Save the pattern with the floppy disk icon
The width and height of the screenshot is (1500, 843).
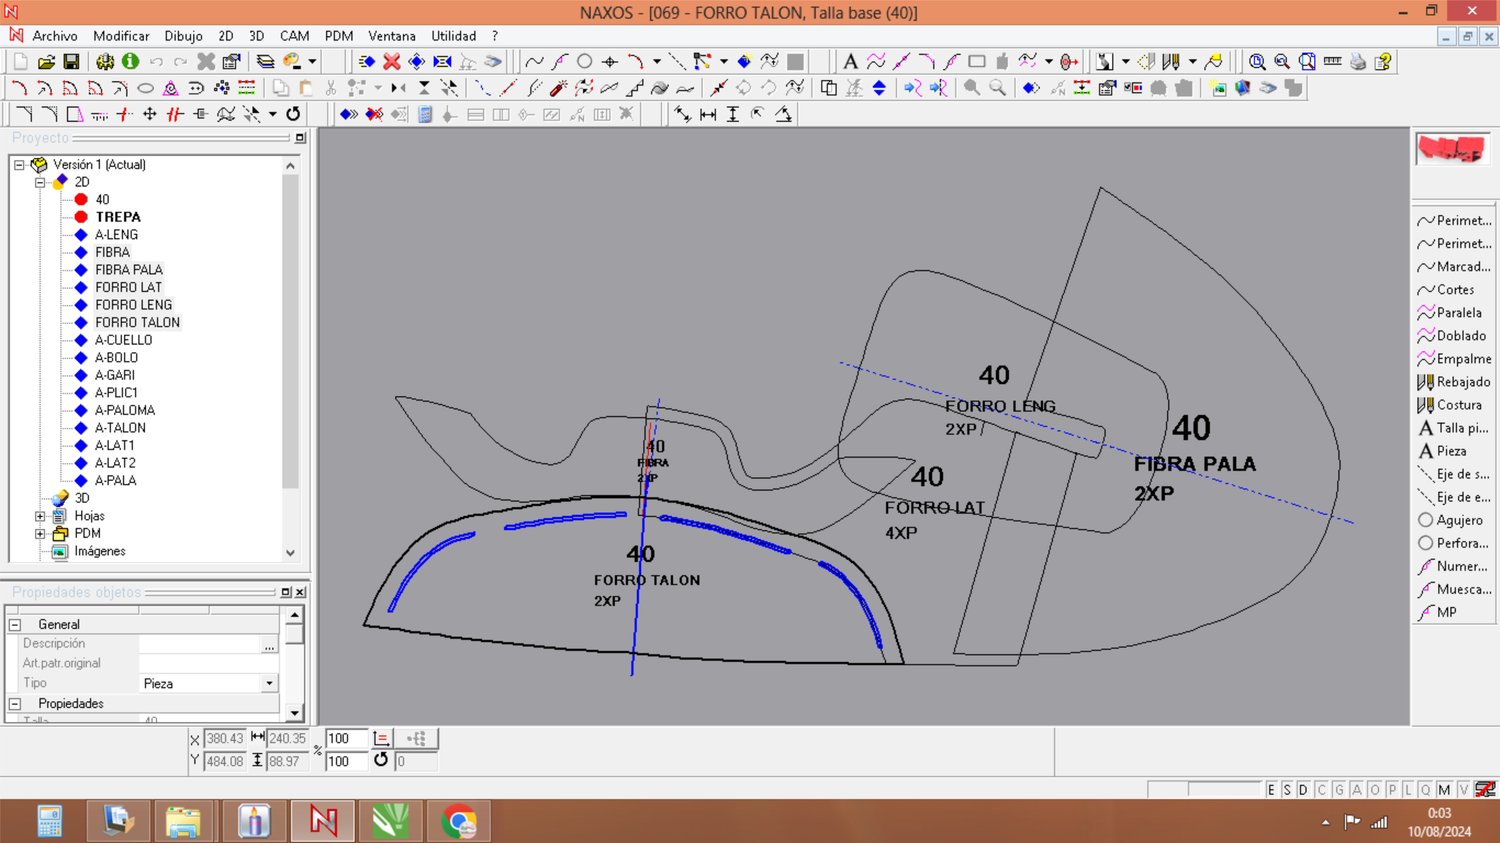coord(71,62)
